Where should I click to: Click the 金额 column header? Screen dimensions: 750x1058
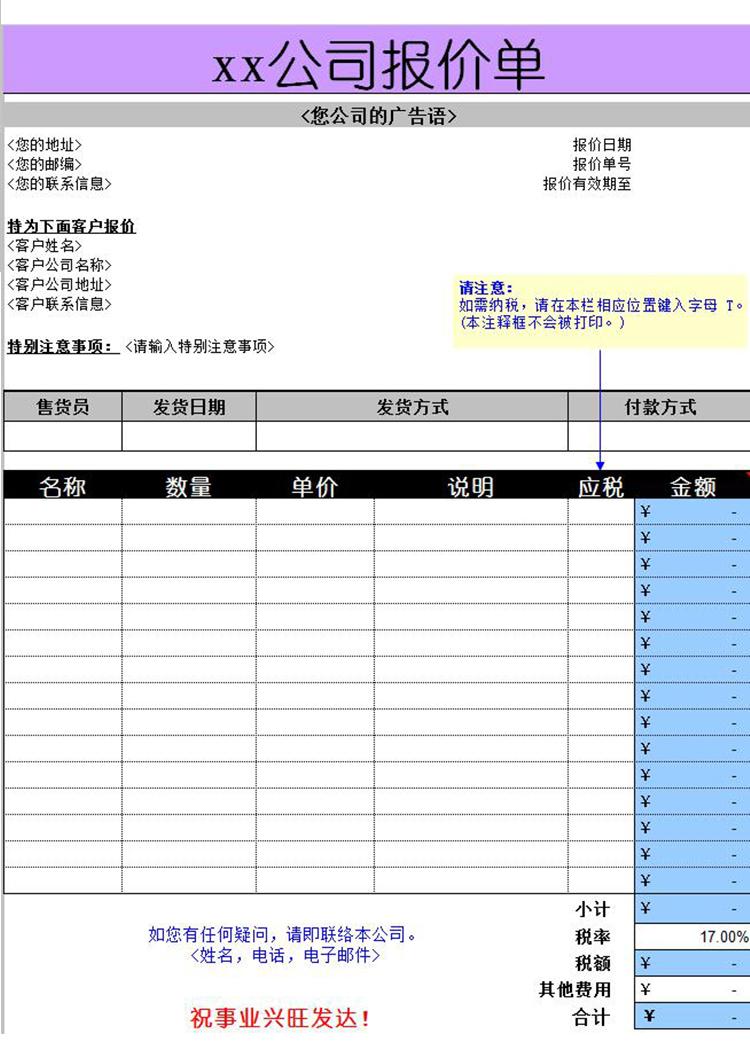coord(692,487)
